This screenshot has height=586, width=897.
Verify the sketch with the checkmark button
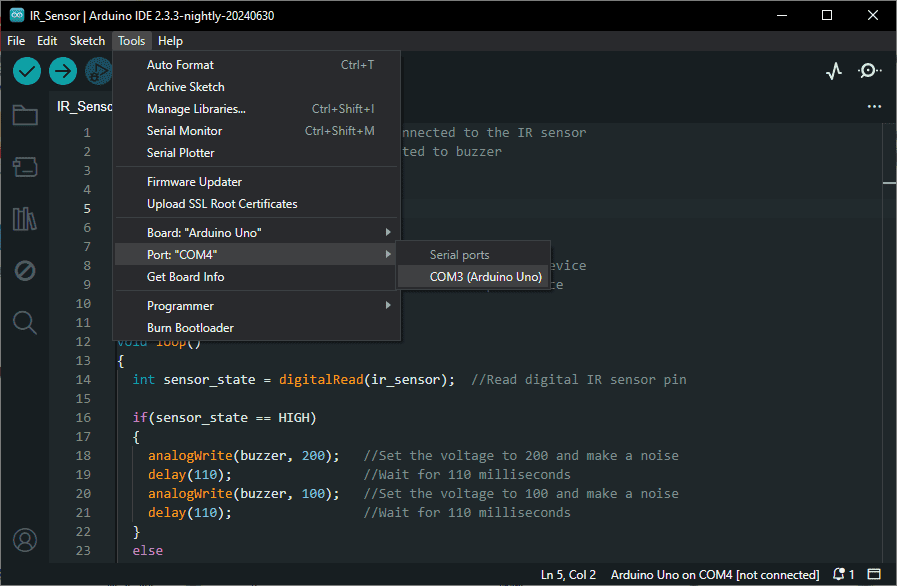26,71
